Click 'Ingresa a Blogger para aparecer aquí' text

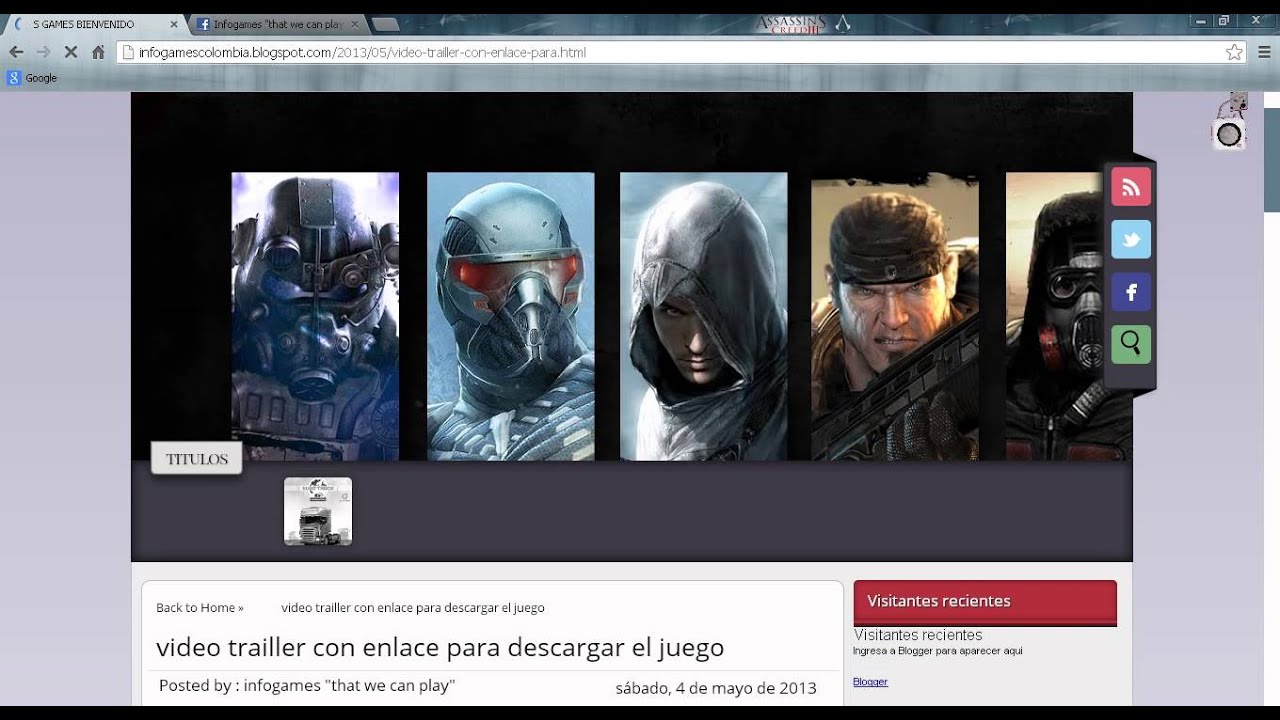938,651
